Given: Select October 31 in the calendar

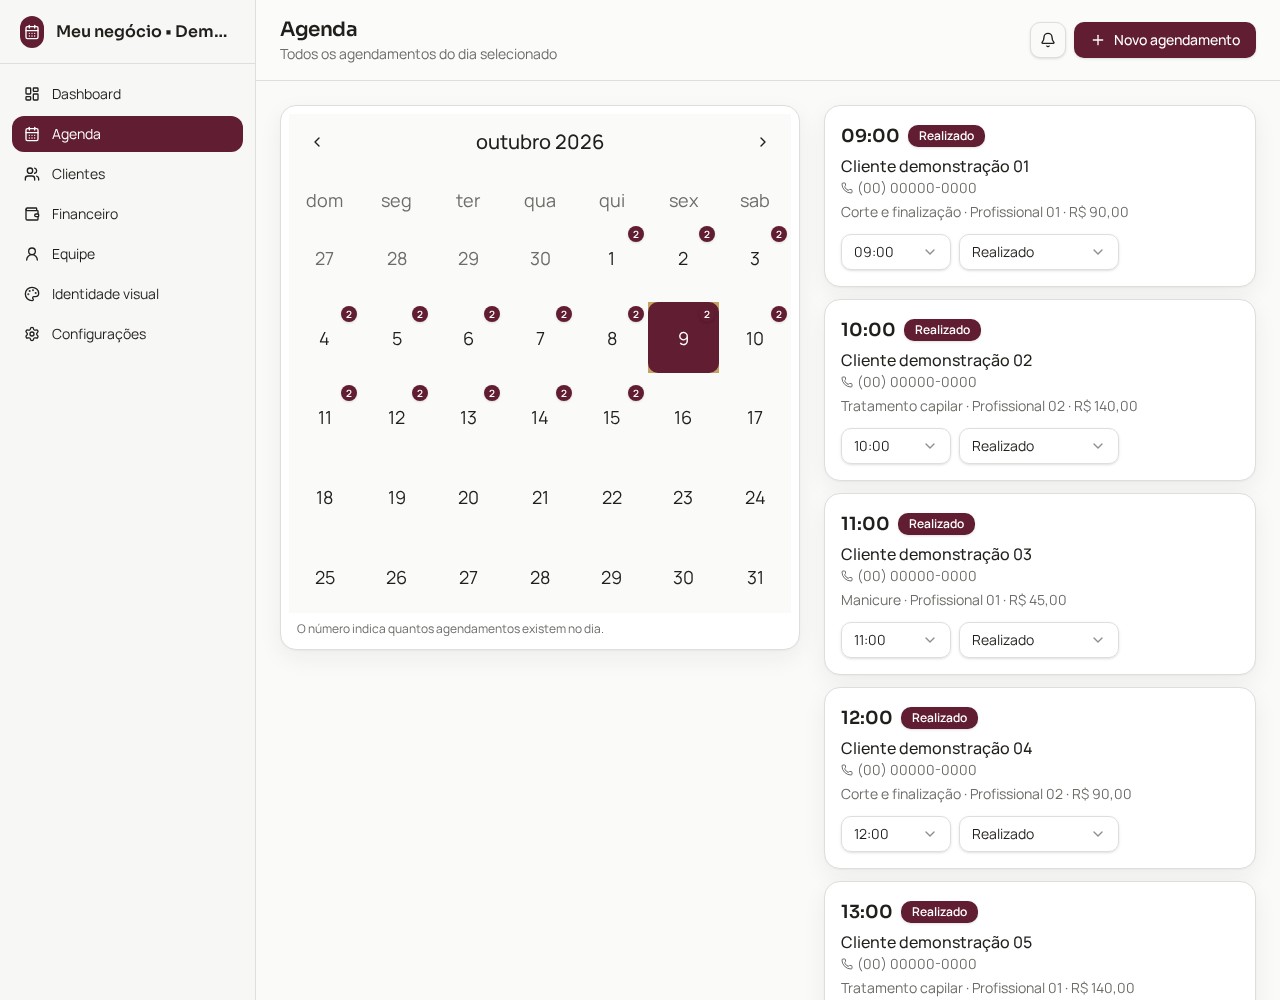Looking at the screenshot, I should (755, 578).
